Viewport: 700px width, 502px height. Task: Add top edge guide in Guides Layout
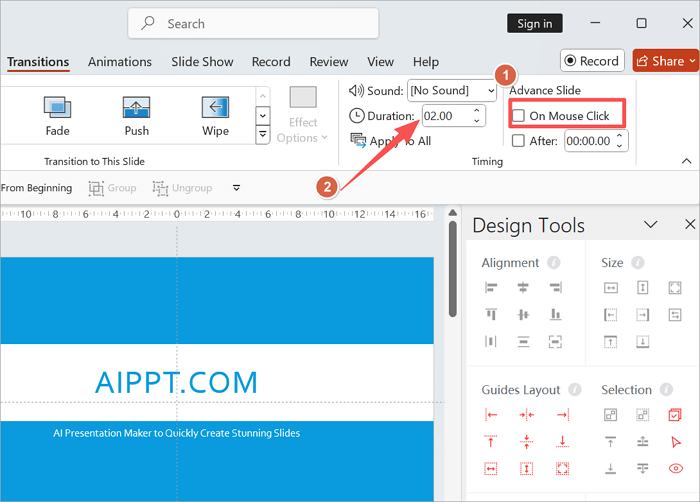point(491,442)
